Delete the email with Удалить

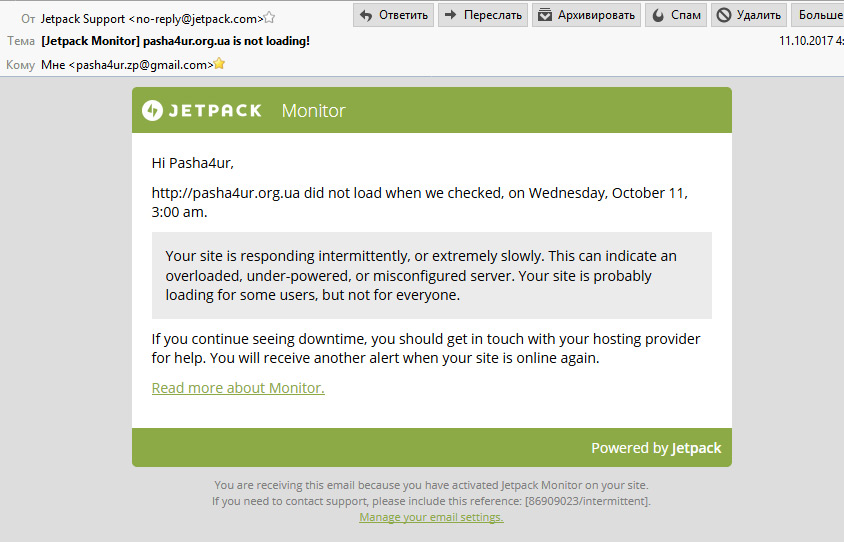click(749, 15)
